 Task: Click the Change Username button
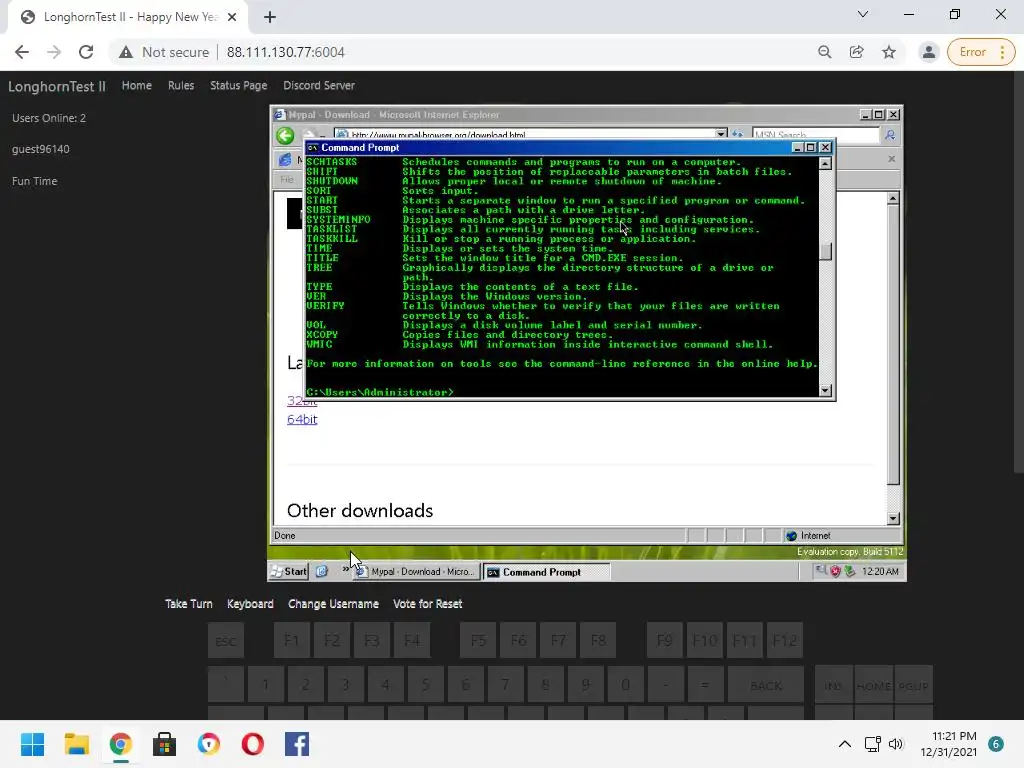[x=333, y=604]
